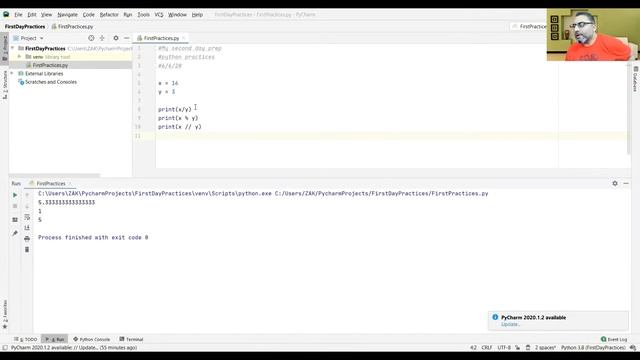Expand the venv folder
Image resolution: width=640 pixels, height=360 pixels.
pos(19,57)
